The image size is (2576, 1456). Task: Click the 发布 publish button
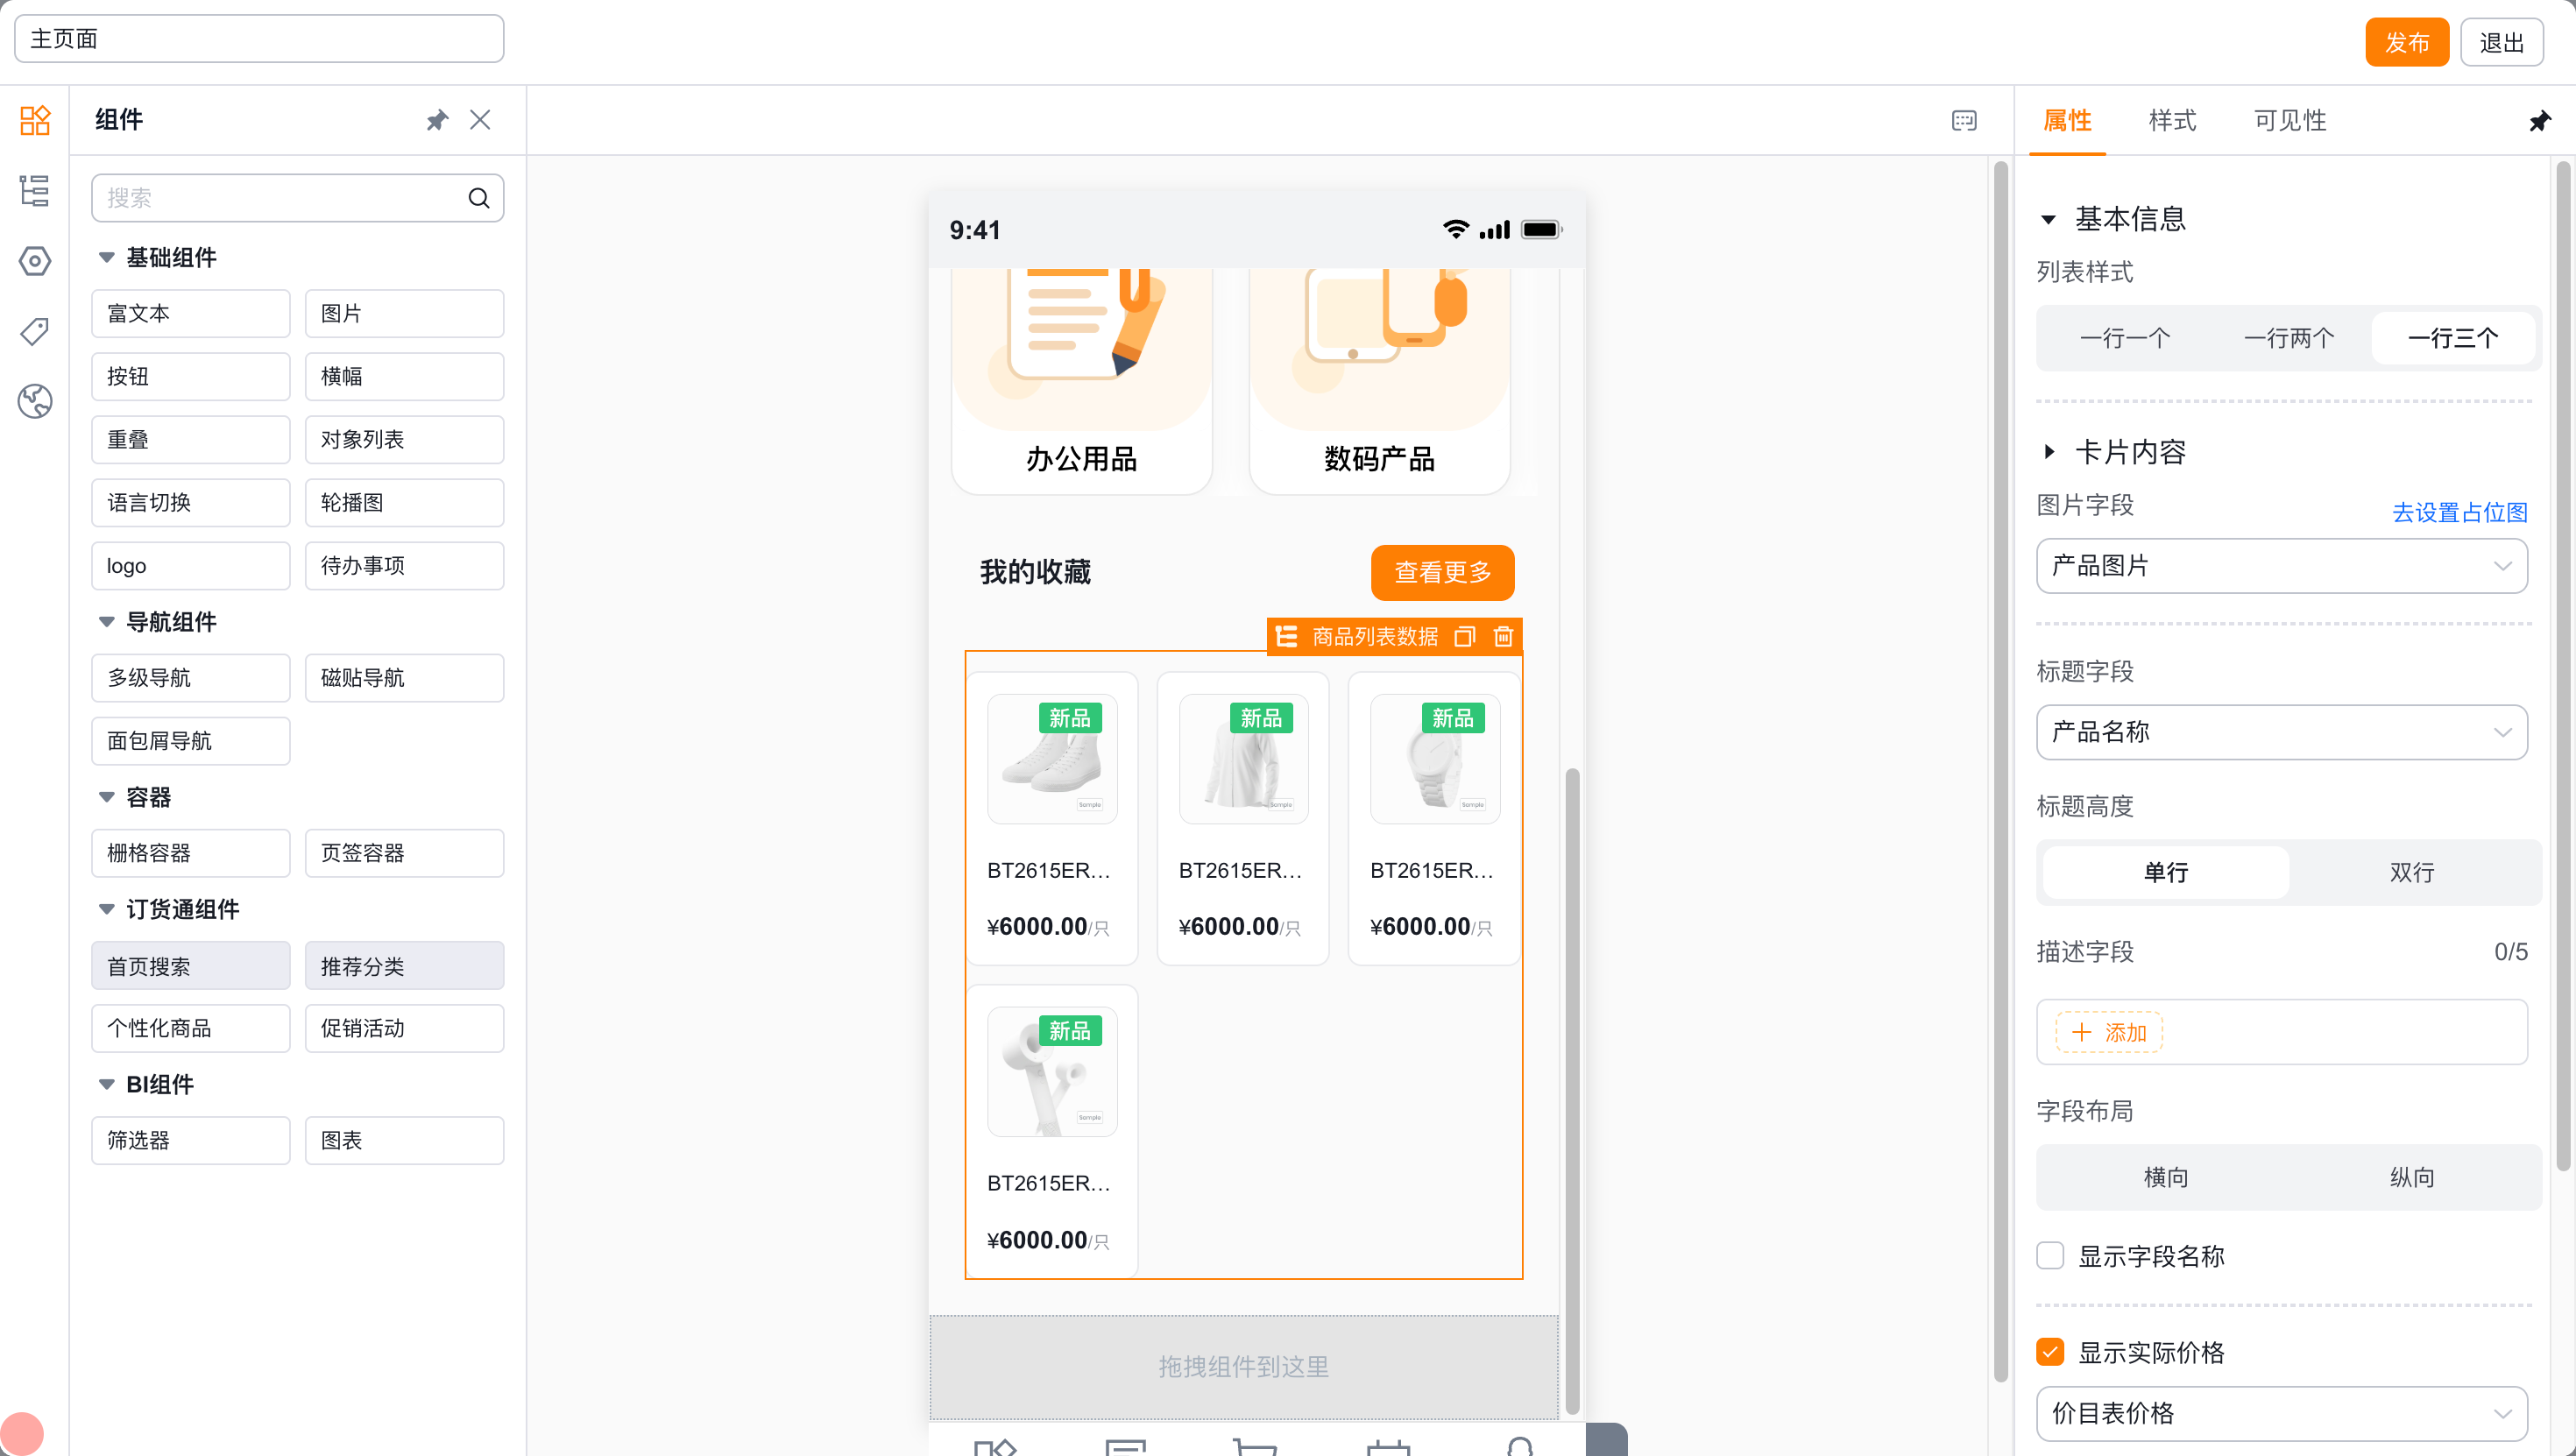(x=2407, y=42)
